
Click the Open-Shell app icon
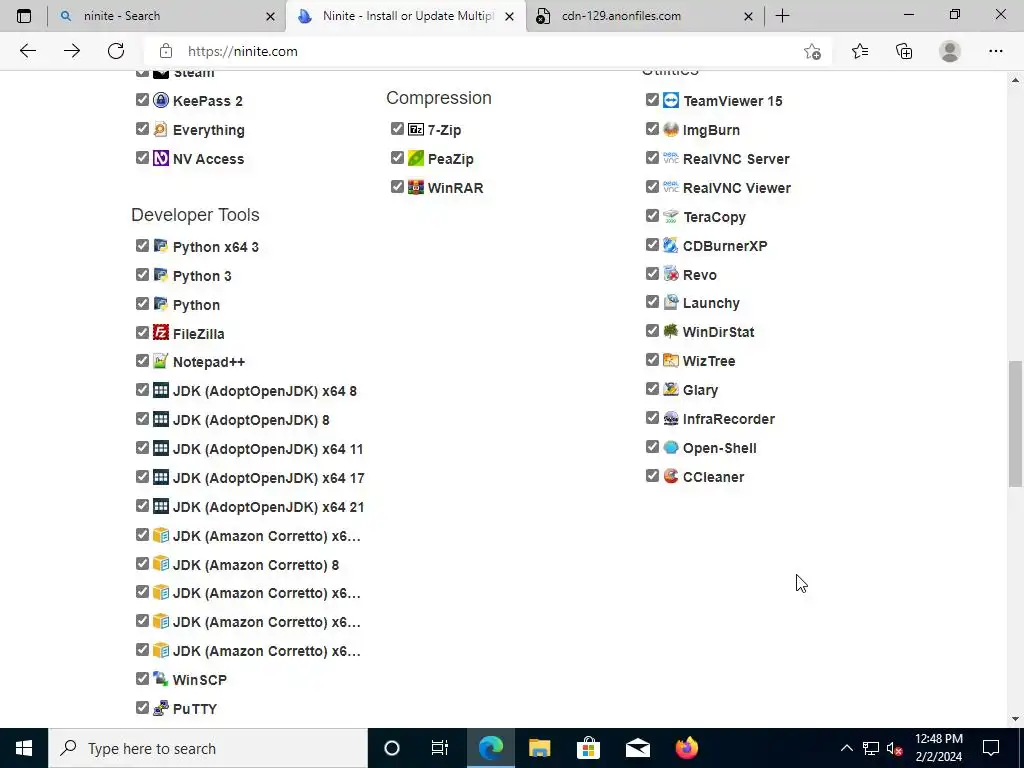coord(671,447)
